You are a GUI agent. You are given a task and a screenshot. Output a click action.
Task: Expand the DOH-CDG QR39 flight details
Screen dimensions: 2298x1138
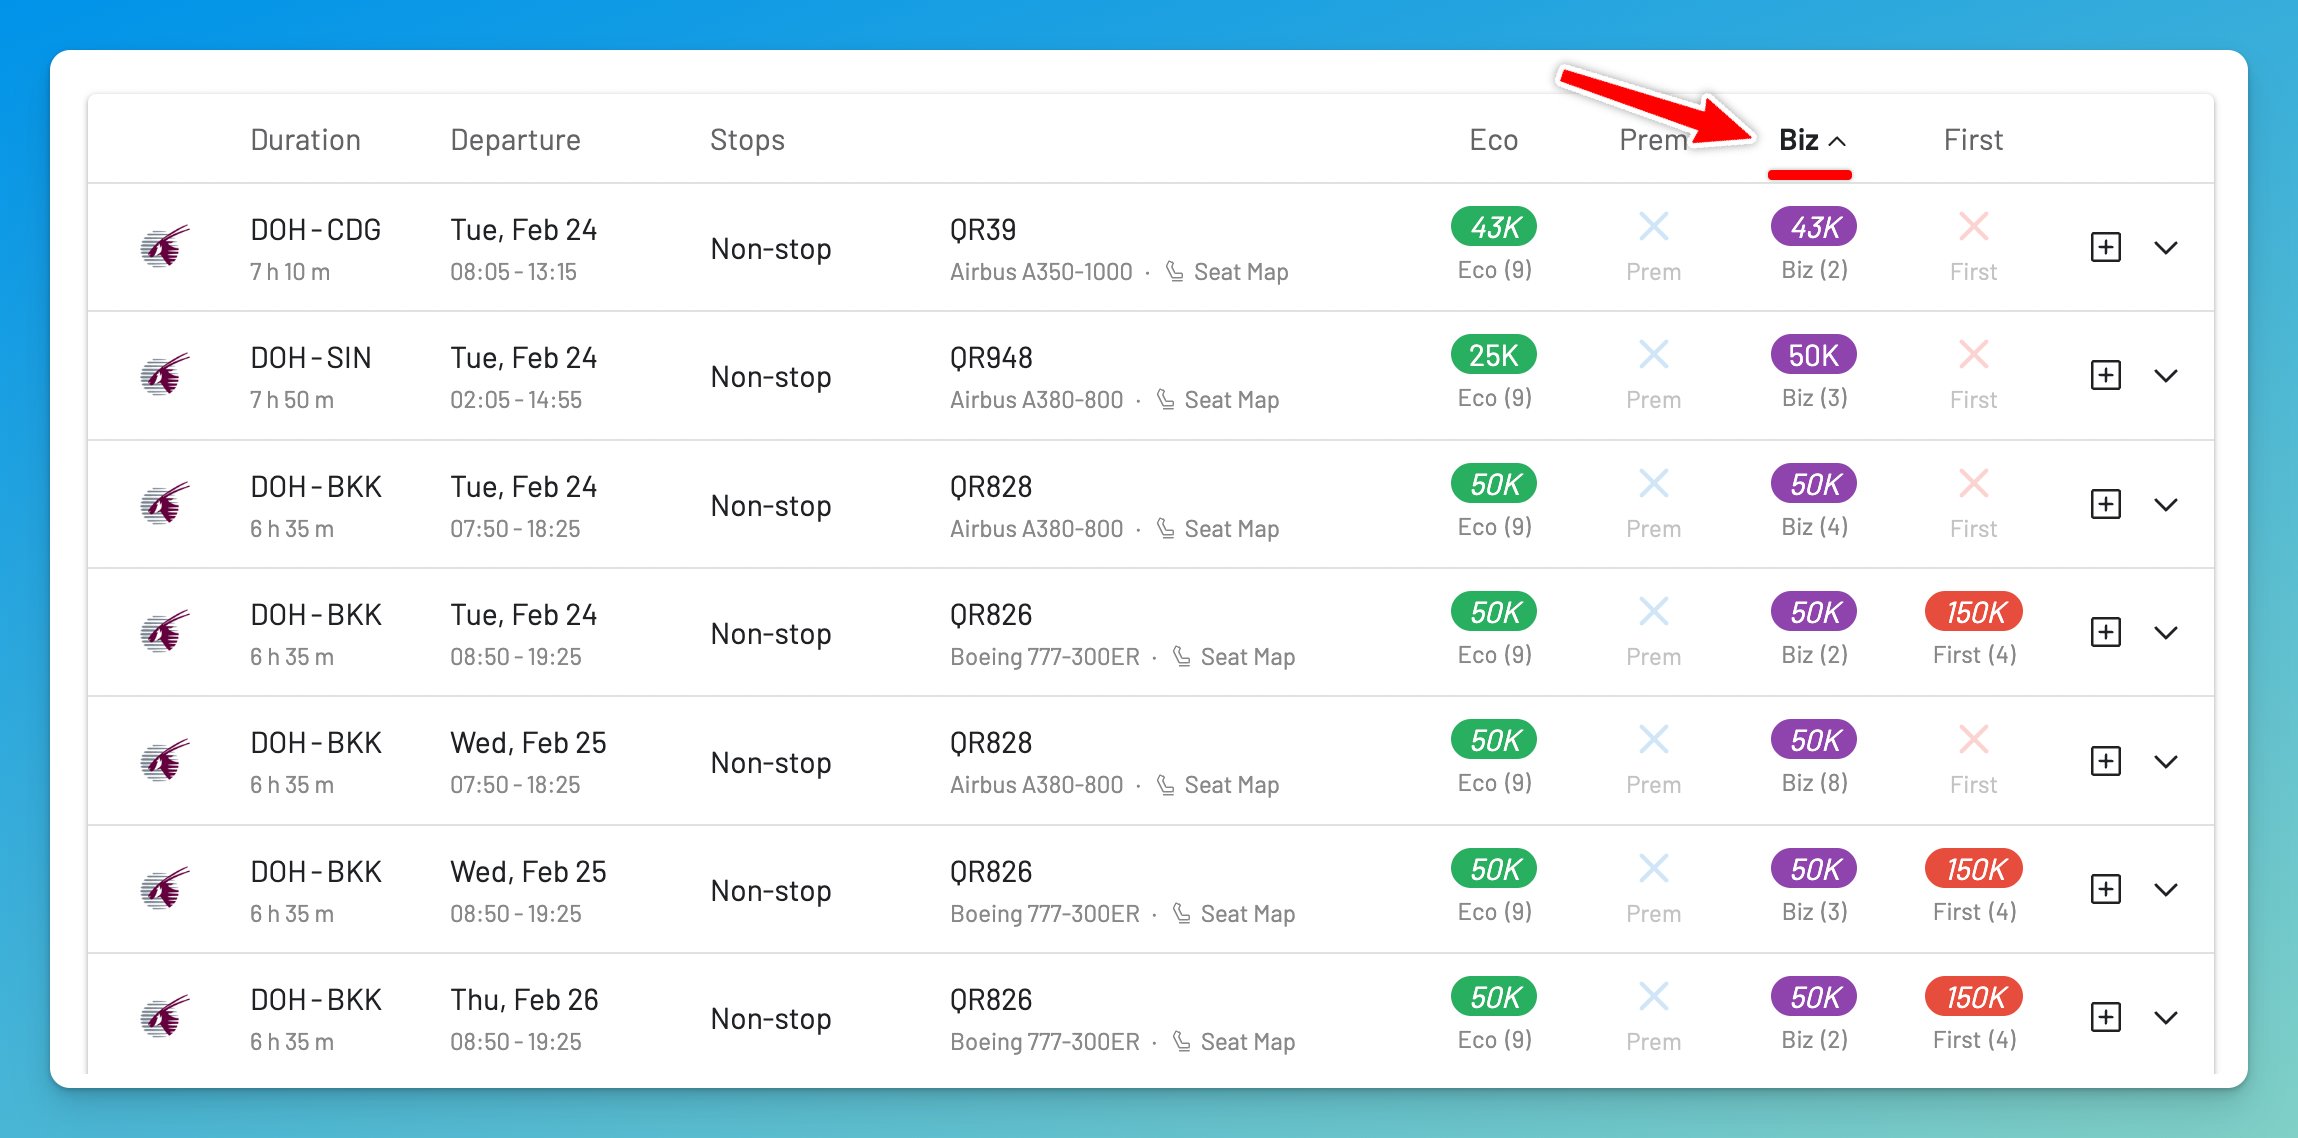[x=2166, y=247]
